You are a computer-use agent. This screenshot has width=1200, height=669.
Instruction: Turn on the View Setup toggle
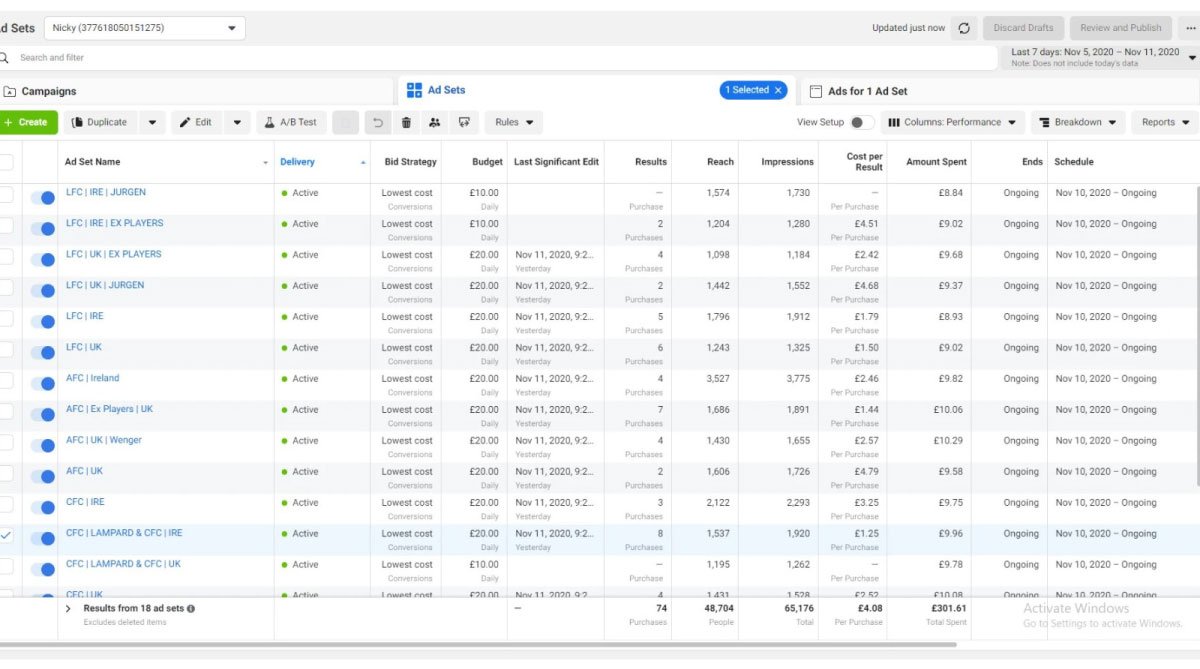[x=861, y=123]
